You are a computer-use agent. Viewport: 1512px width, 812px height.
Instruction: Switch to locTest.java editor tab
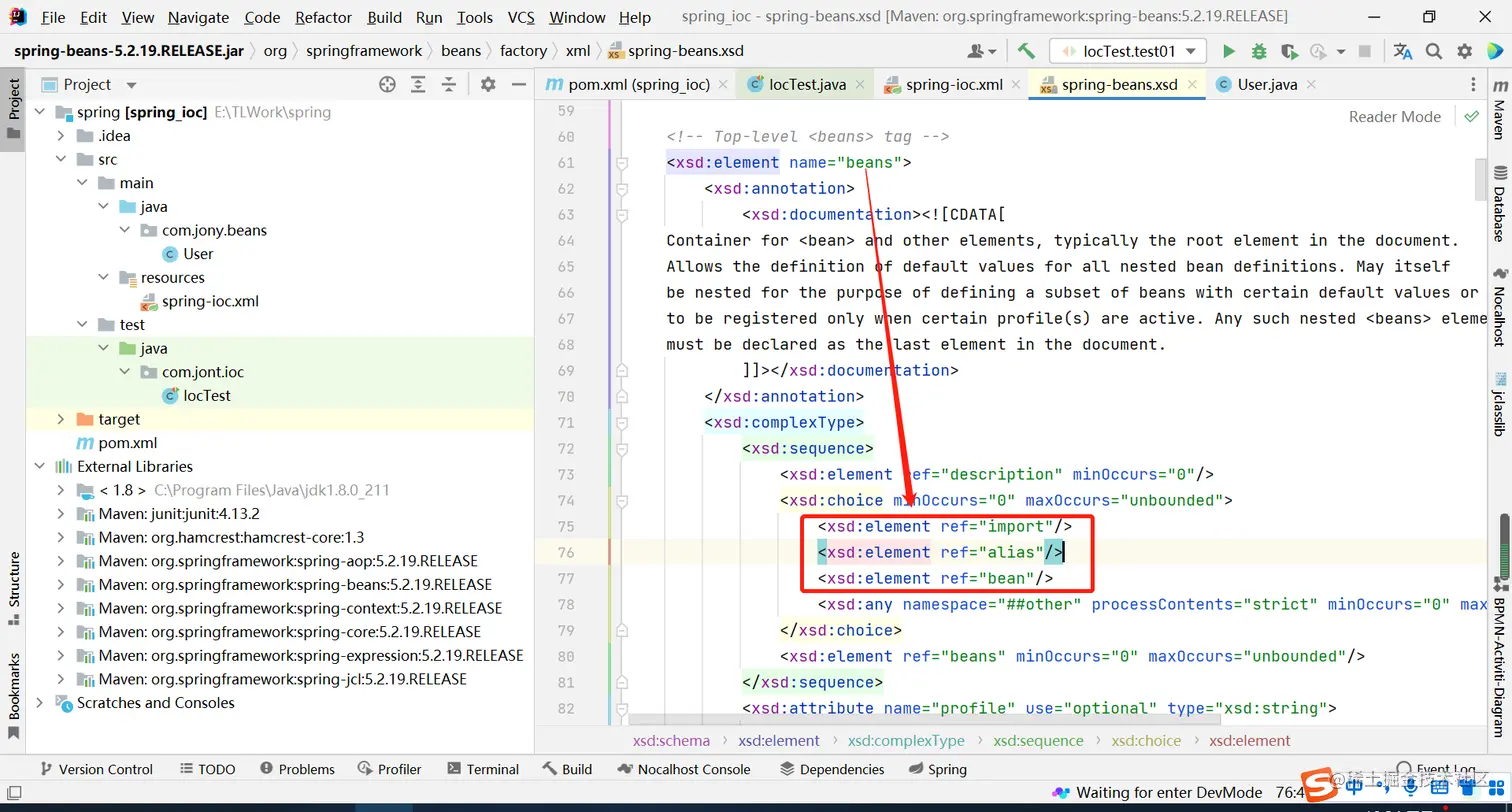[x=804, y=85]
